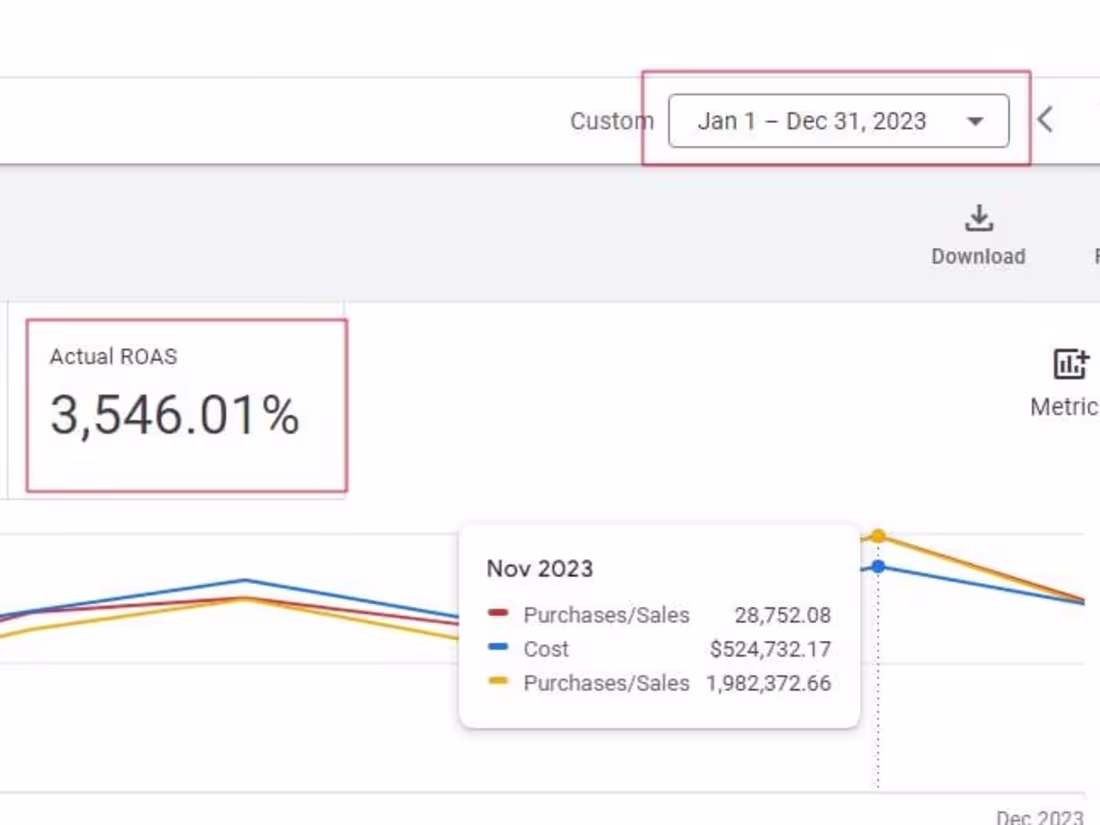Click the blue Cost legend swatch
Screen dimensions: 1100x825
(x=498, y=648)
